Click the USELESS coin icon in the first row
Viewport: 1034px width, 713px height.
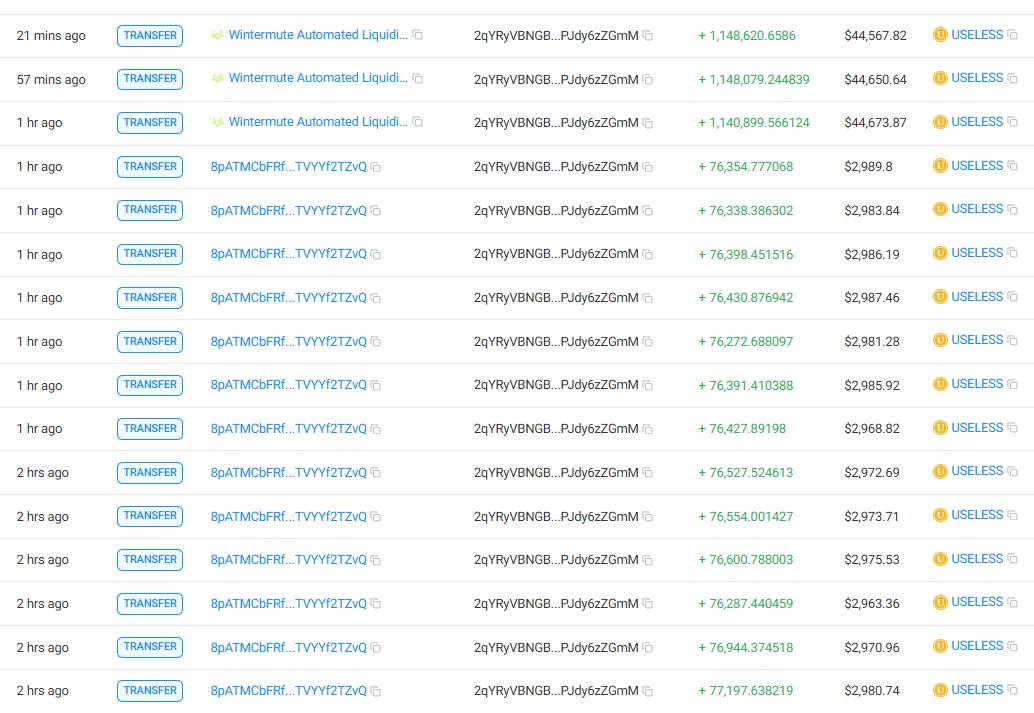click(x=939, y=34)
